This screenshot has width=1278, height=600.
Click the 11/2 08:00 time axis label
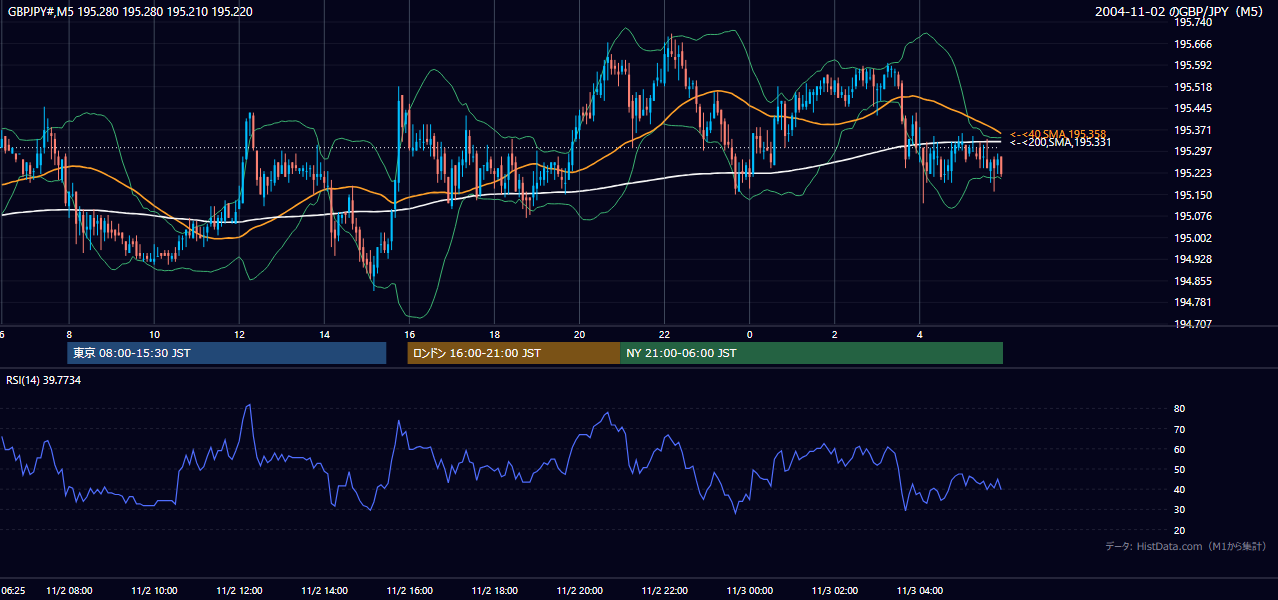69,591
